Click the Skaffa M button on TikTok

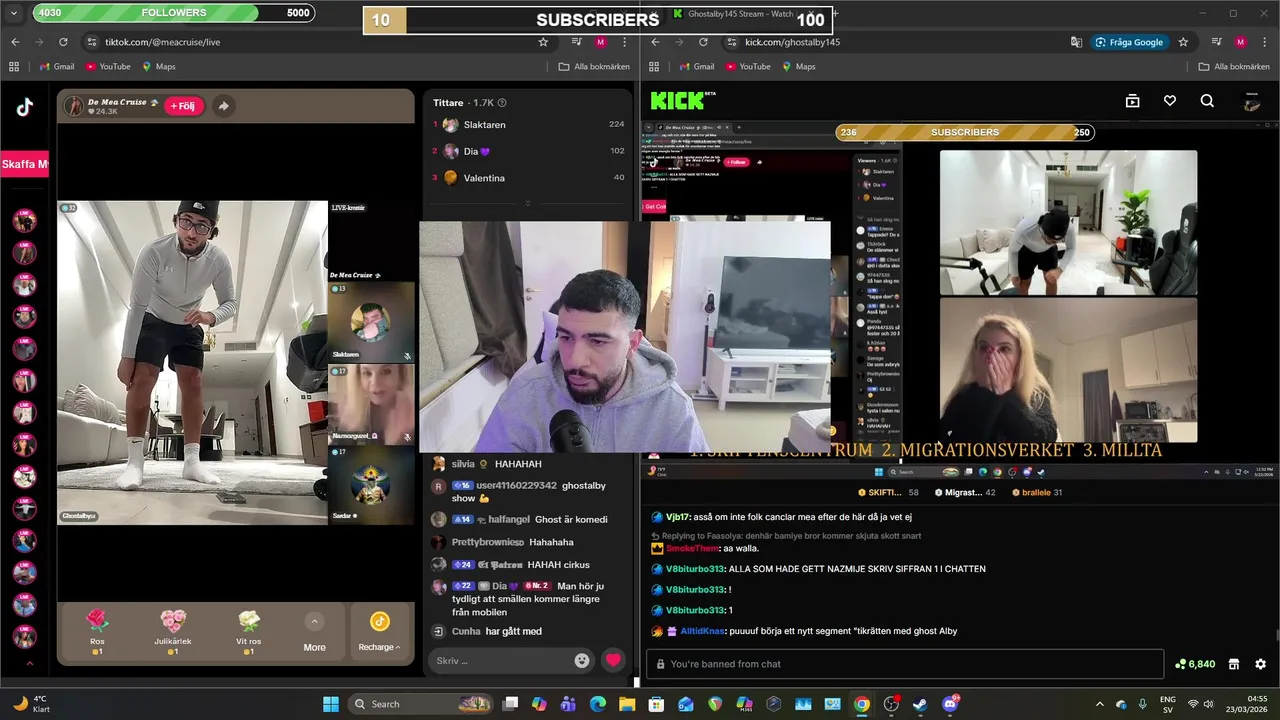click(24, 164)
